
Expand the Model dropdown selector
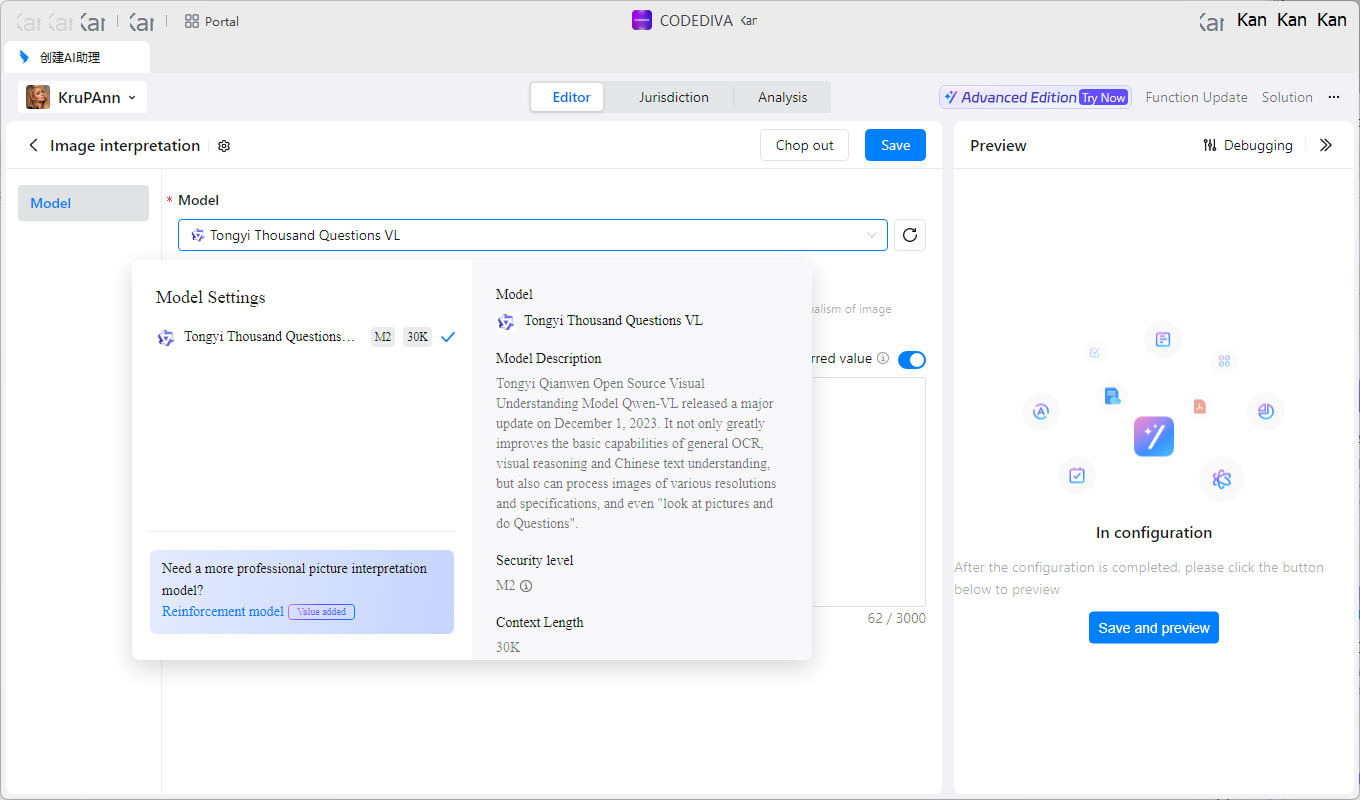point(532,235)
